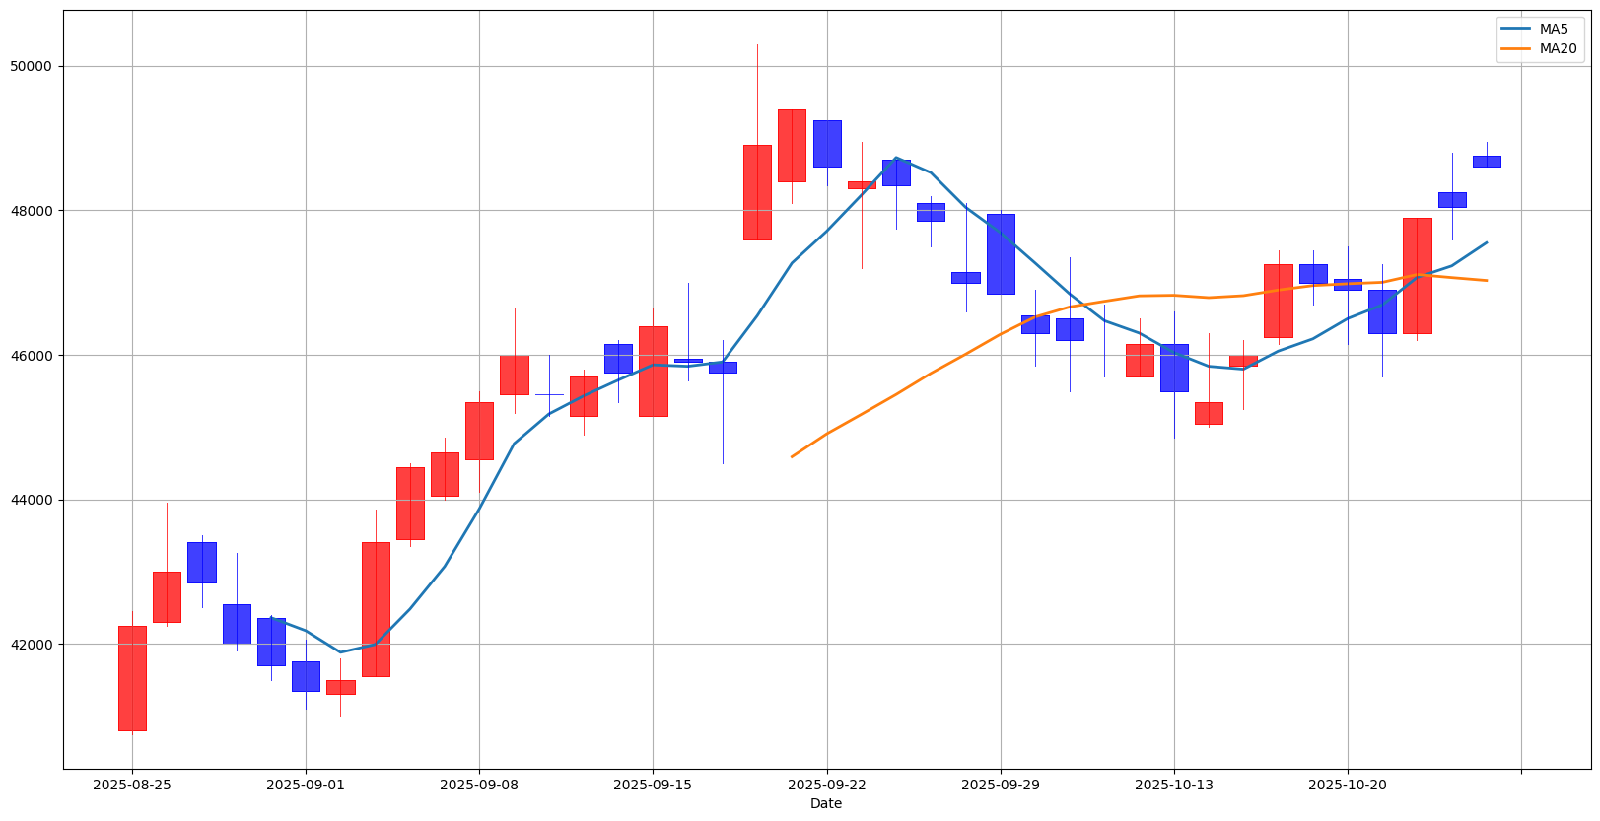This screenshot has width=1600, height=821.
Task: Select the 2025-09-01 date tick label
Action: coord(306,785)
